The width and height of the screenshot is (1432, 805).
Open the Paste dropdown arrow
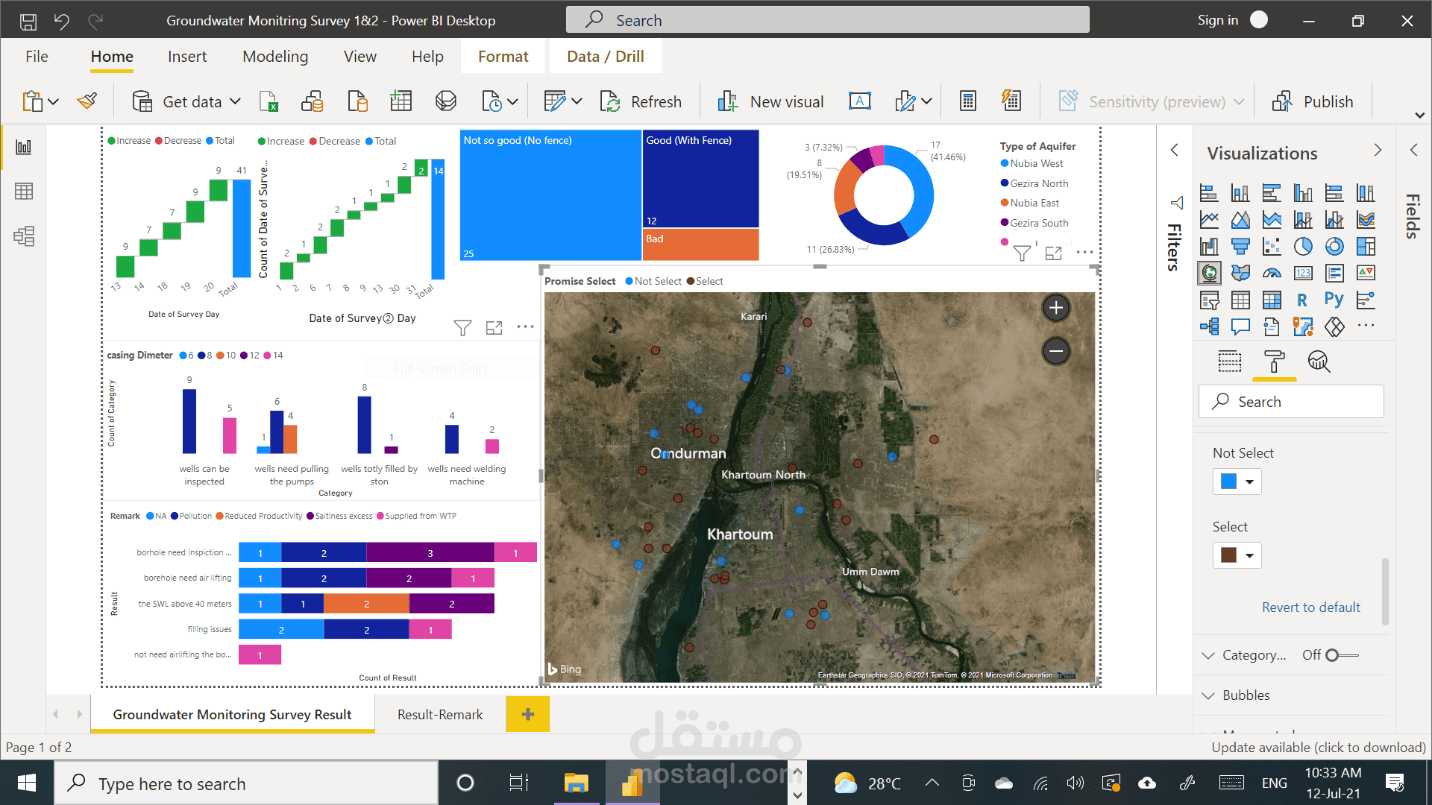click(x=53, y=101)
